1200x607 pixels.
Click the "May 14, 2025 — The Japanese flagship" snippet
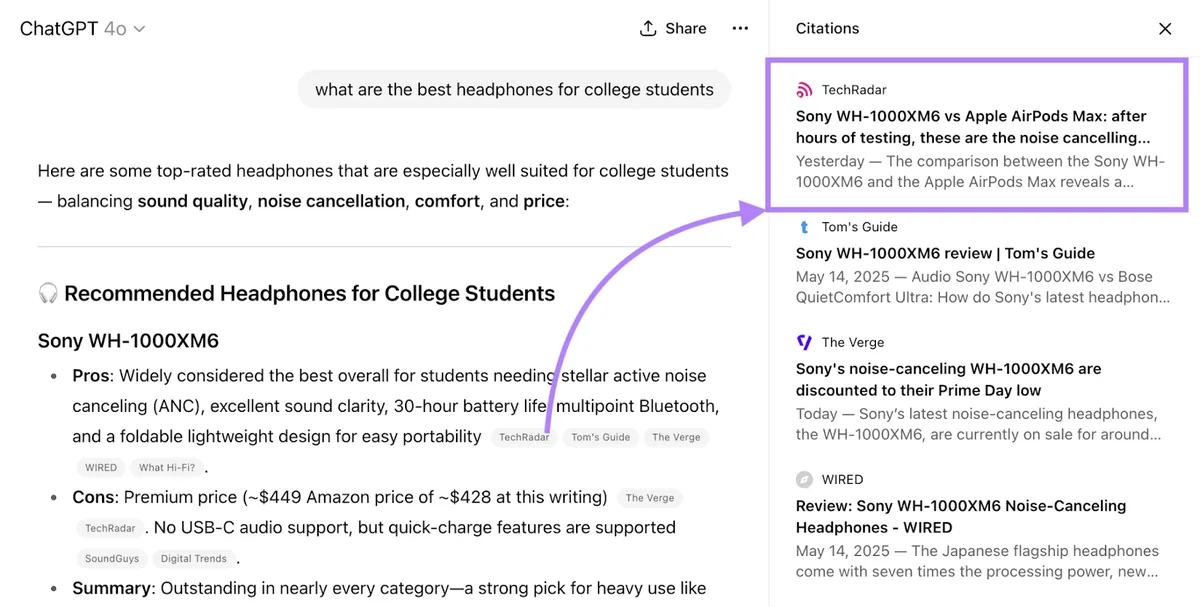coord(977,561)
